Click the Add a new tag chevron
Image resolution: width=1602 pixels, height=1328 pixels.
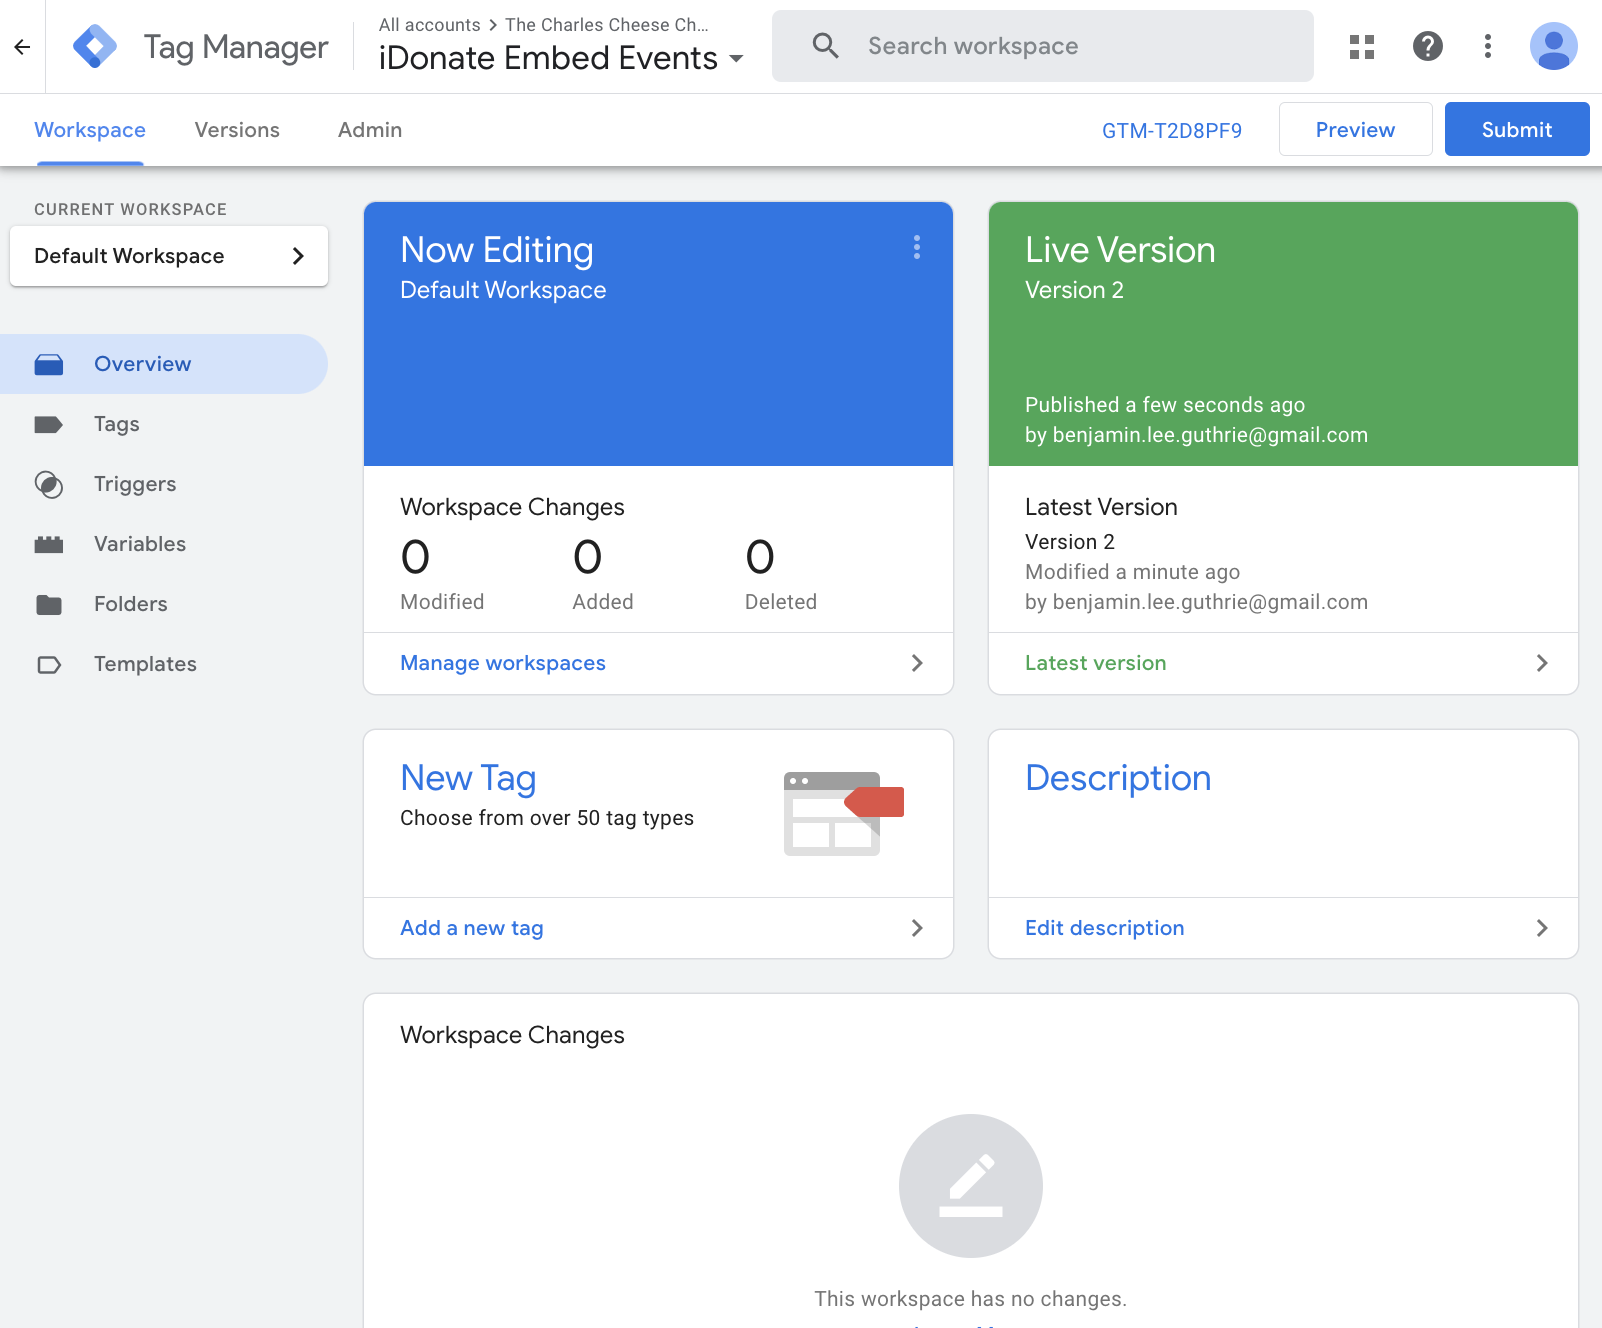(x=917, y=928)
